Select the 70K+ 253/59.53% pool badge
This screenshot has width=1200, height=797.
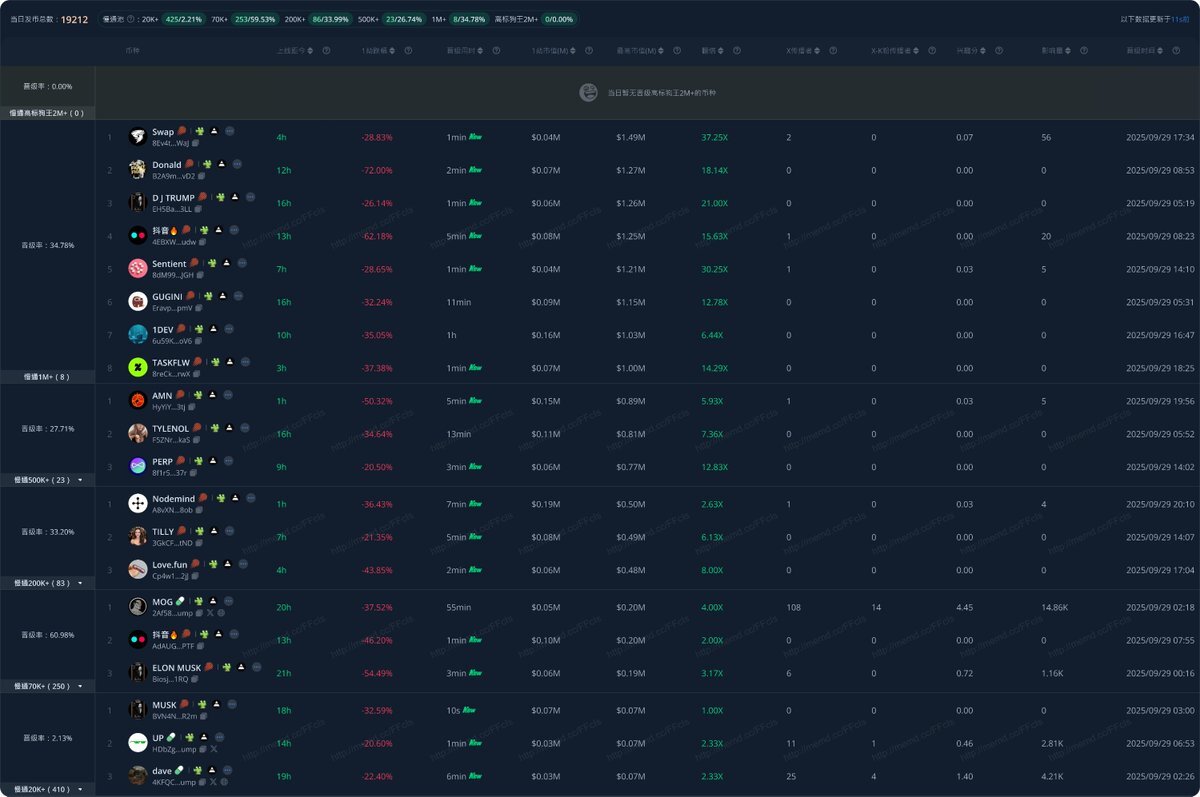pyautogui.click(x=255, y=19)
